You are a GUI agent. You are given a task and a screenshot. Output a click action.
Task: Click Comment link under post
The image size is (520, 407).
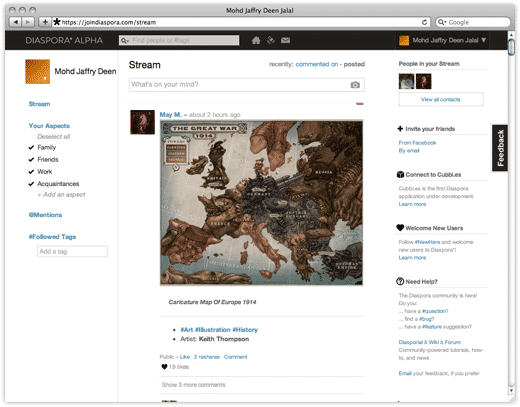(x=236, y=357)
